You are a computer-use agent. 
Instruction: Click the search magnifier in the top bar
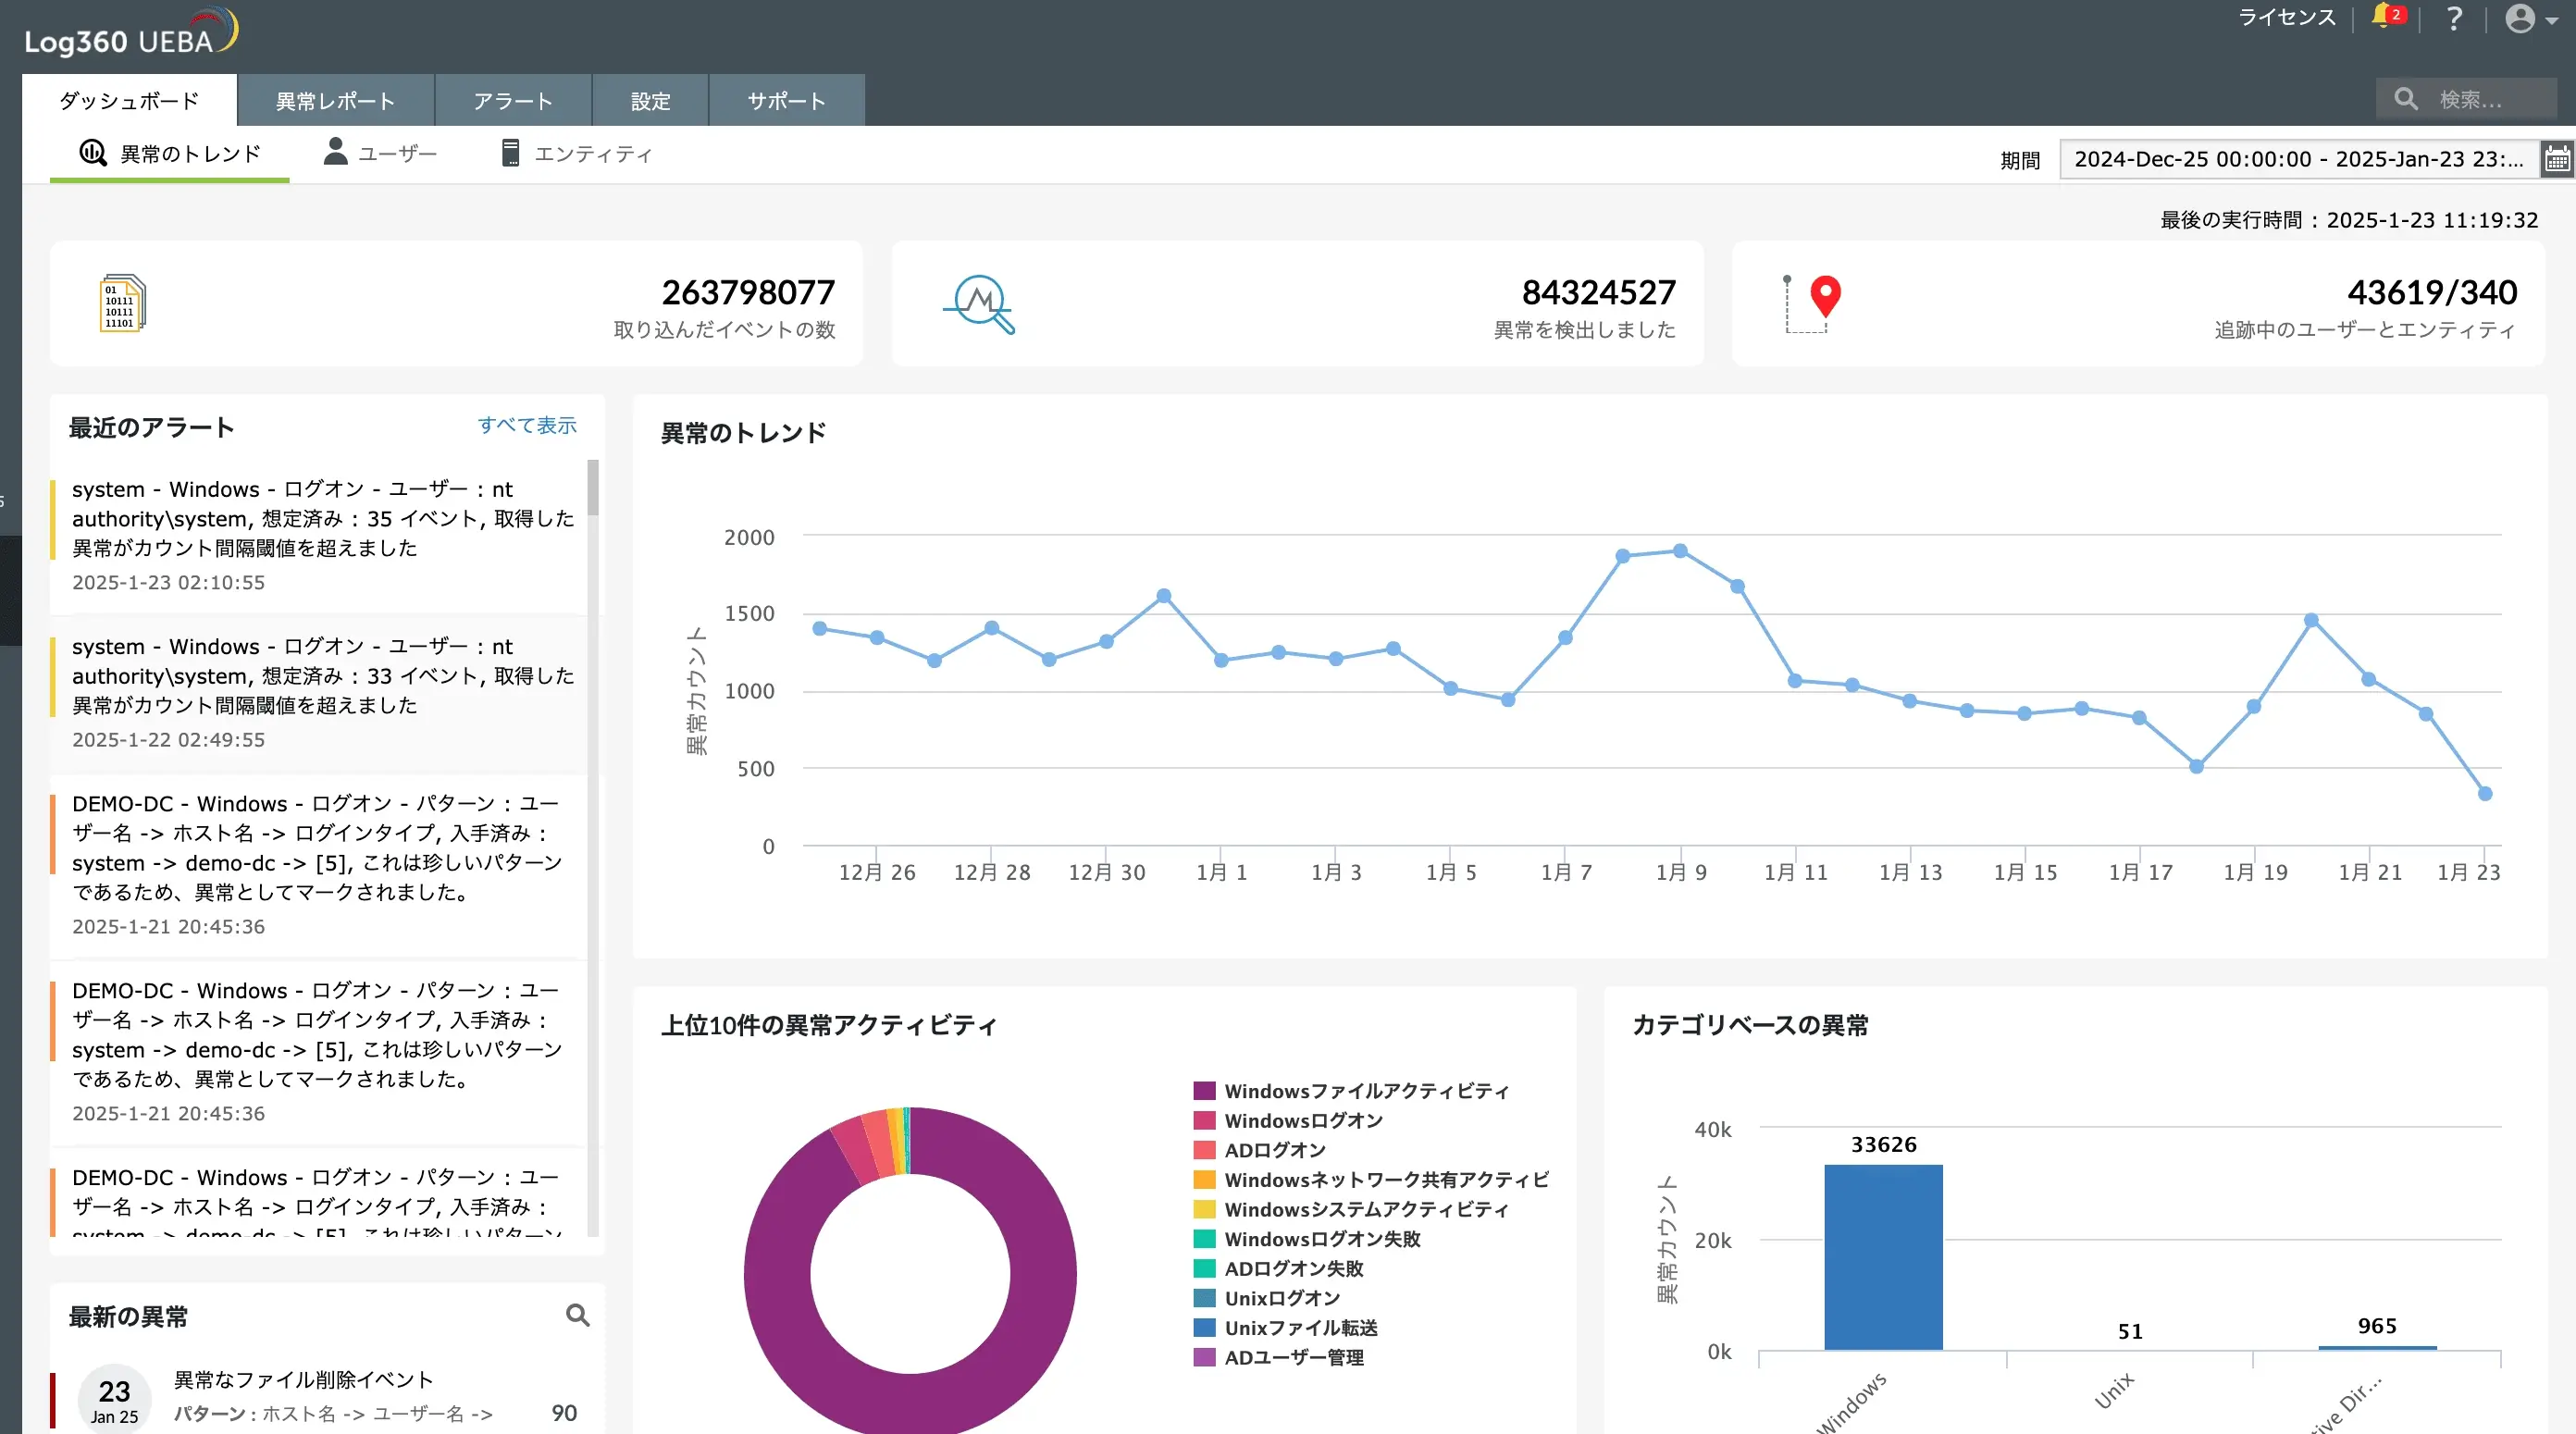[x=2405, y=99]
